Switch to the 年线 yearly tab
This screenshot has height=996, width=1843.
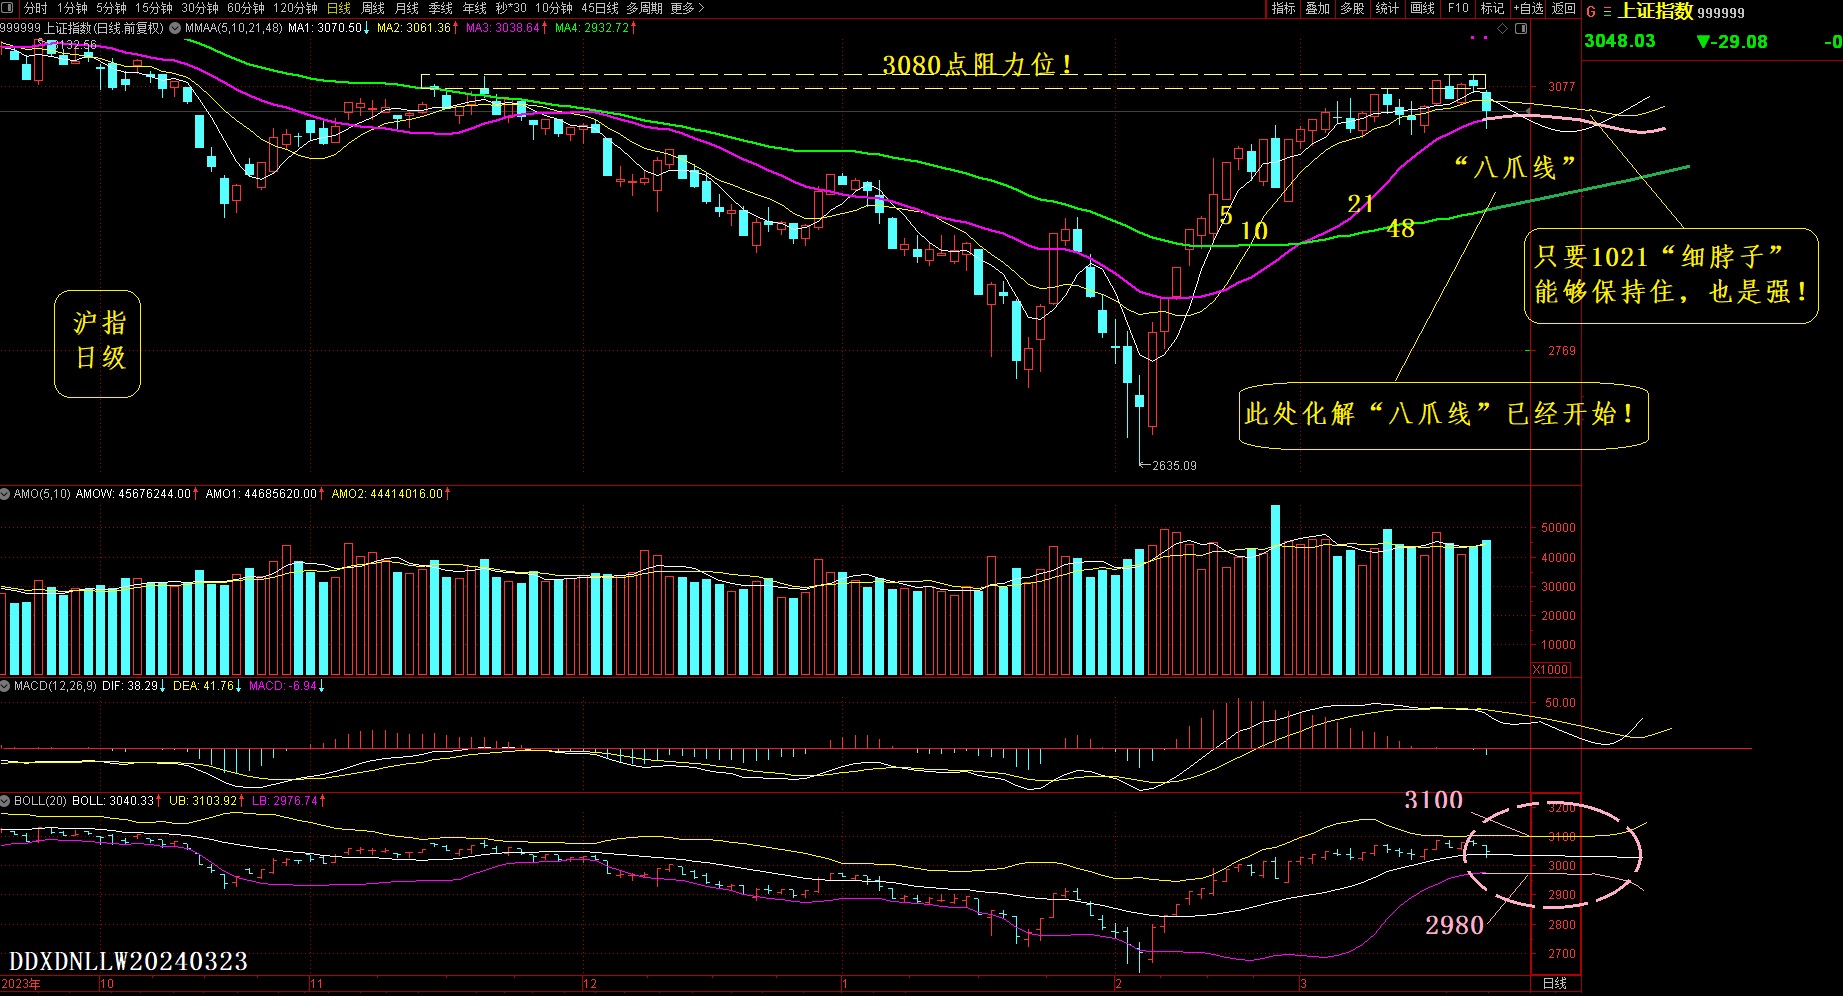[475, 8]
